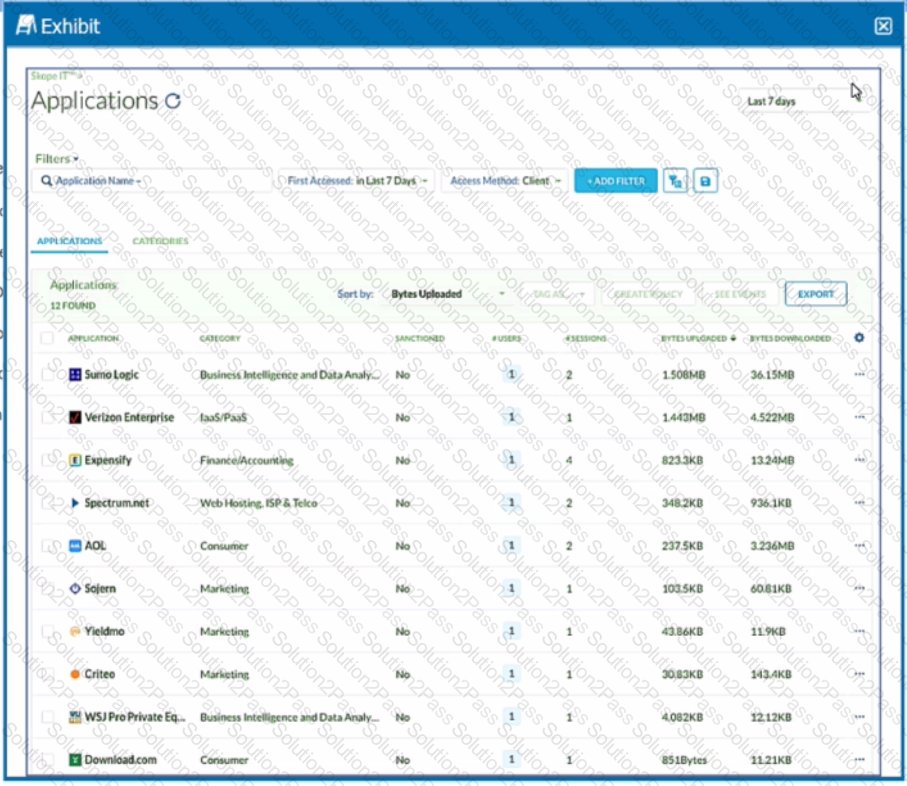Image resolution: width=907 pixels, height=786 pixels.
Task: Click the filter funnel icon button
Action: pyautogui.click(x=675, y=181)
